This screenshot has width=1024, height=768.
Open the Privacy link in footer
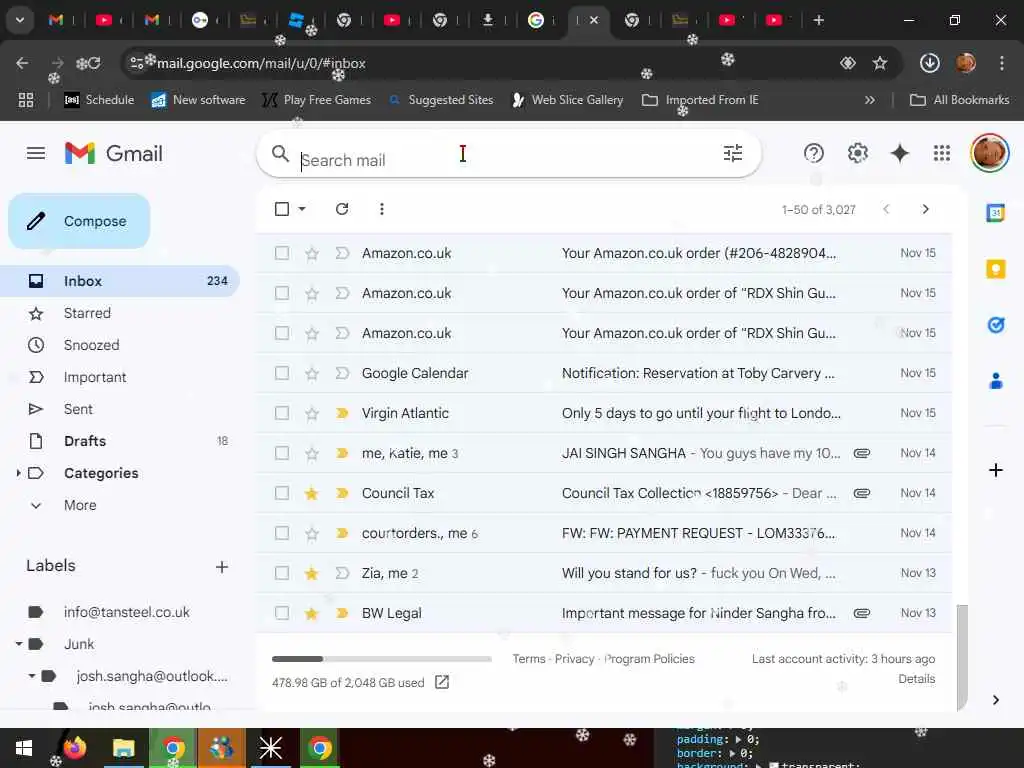click(575, 659)
